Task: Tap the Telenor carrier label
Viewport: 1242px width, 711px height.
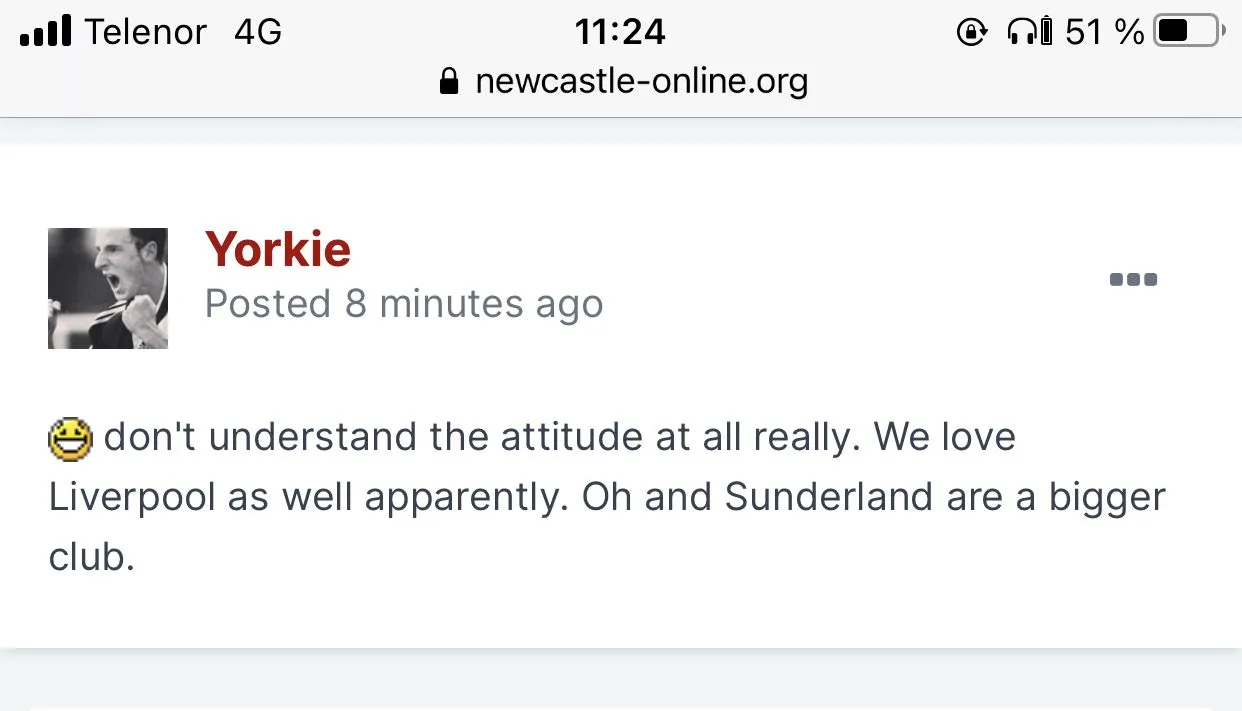Action: pos(145,32)
